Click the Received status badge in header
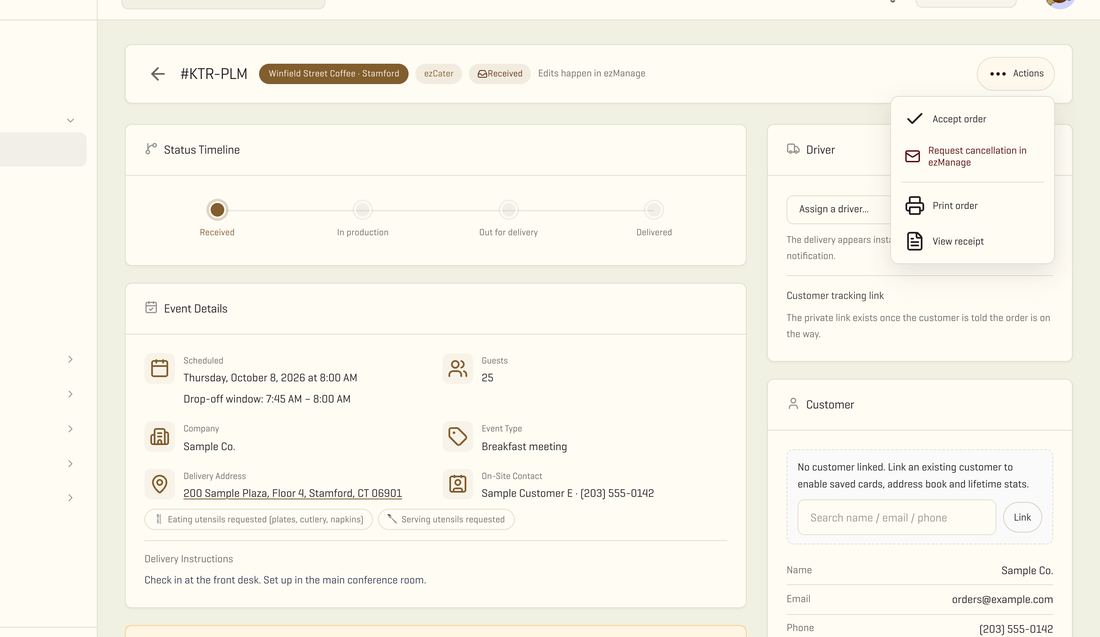1100x637 pixels. coord(499,74)
